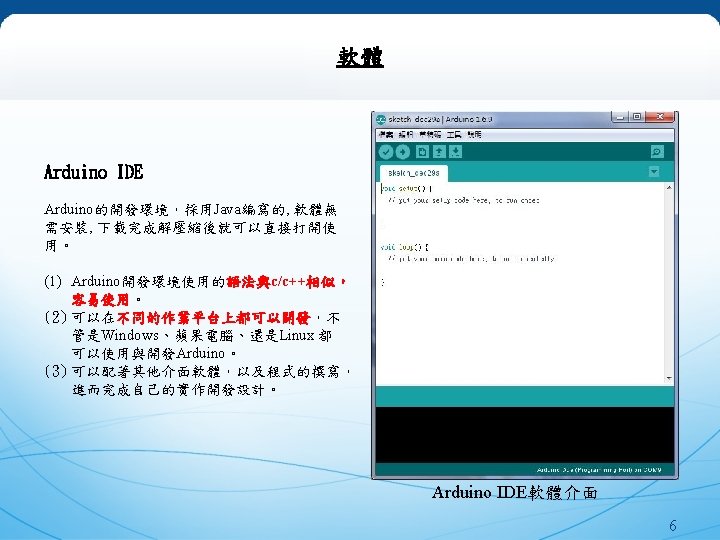720x540 pixels.
Task: Click the caption 'Arduino IDE軟體介面'
Action: 515,493
